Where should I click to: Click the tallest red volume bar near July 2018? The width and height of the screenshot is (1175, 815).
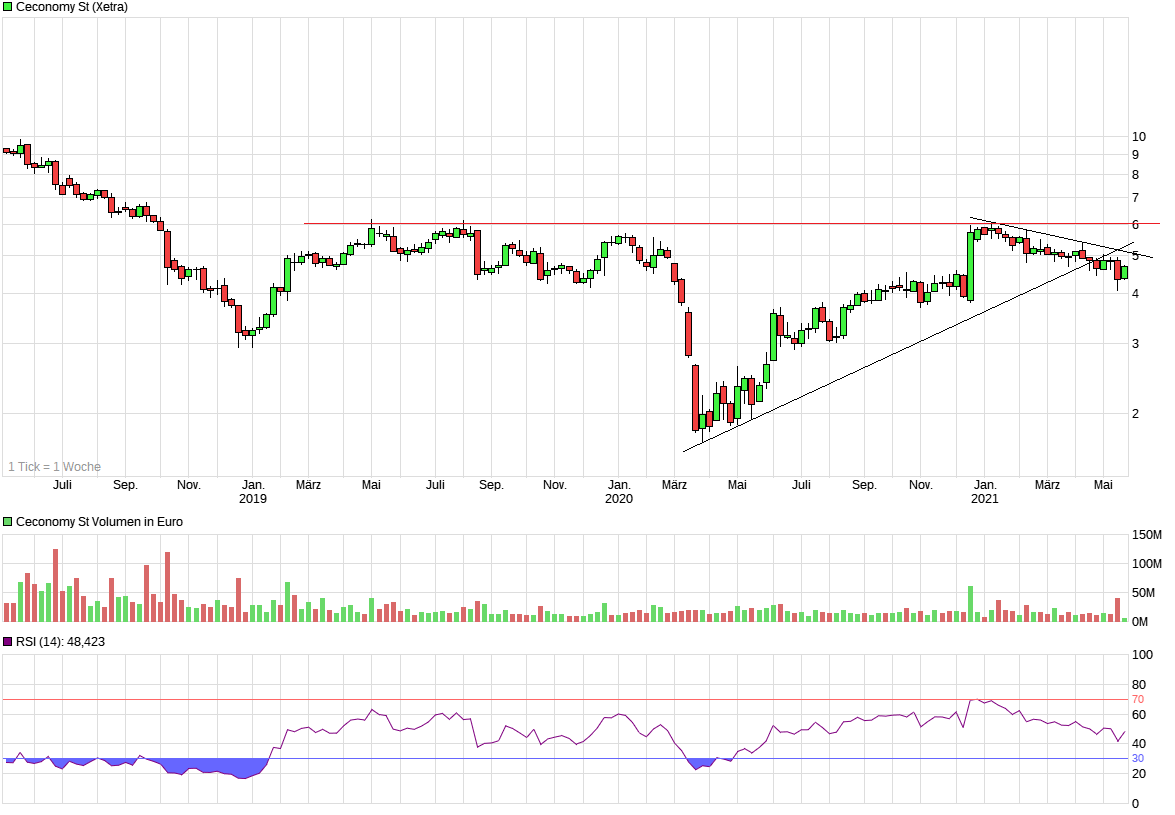(55, 585)
